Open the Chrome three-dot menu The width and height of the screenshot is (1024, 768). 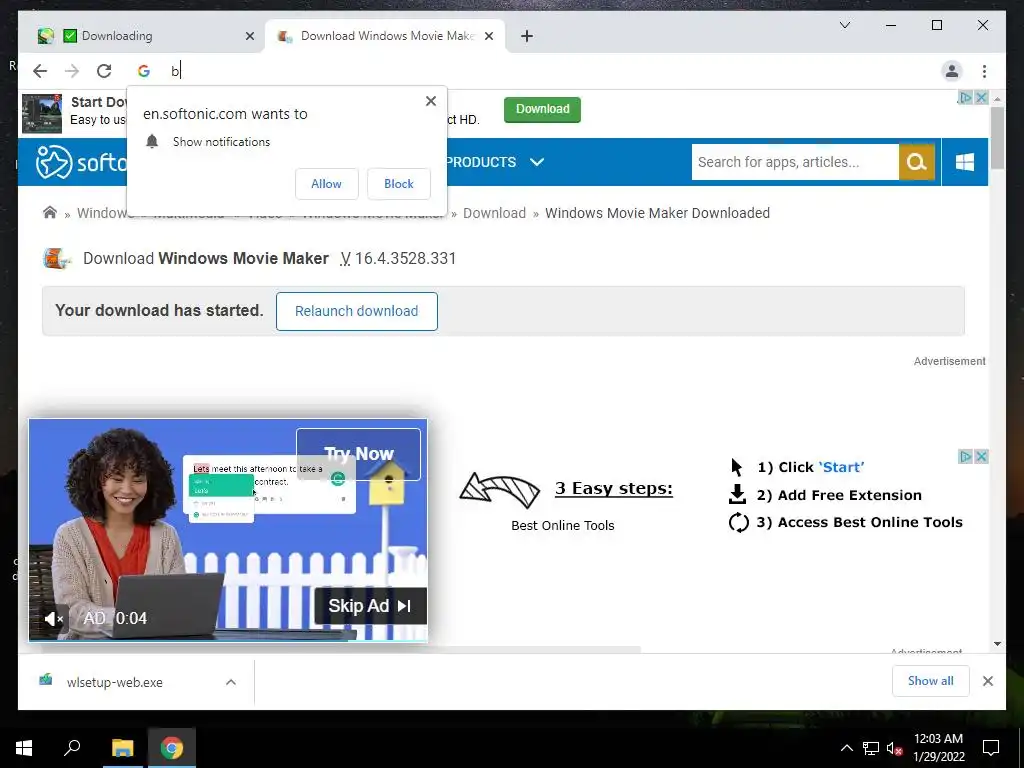(x=984, y=71)
